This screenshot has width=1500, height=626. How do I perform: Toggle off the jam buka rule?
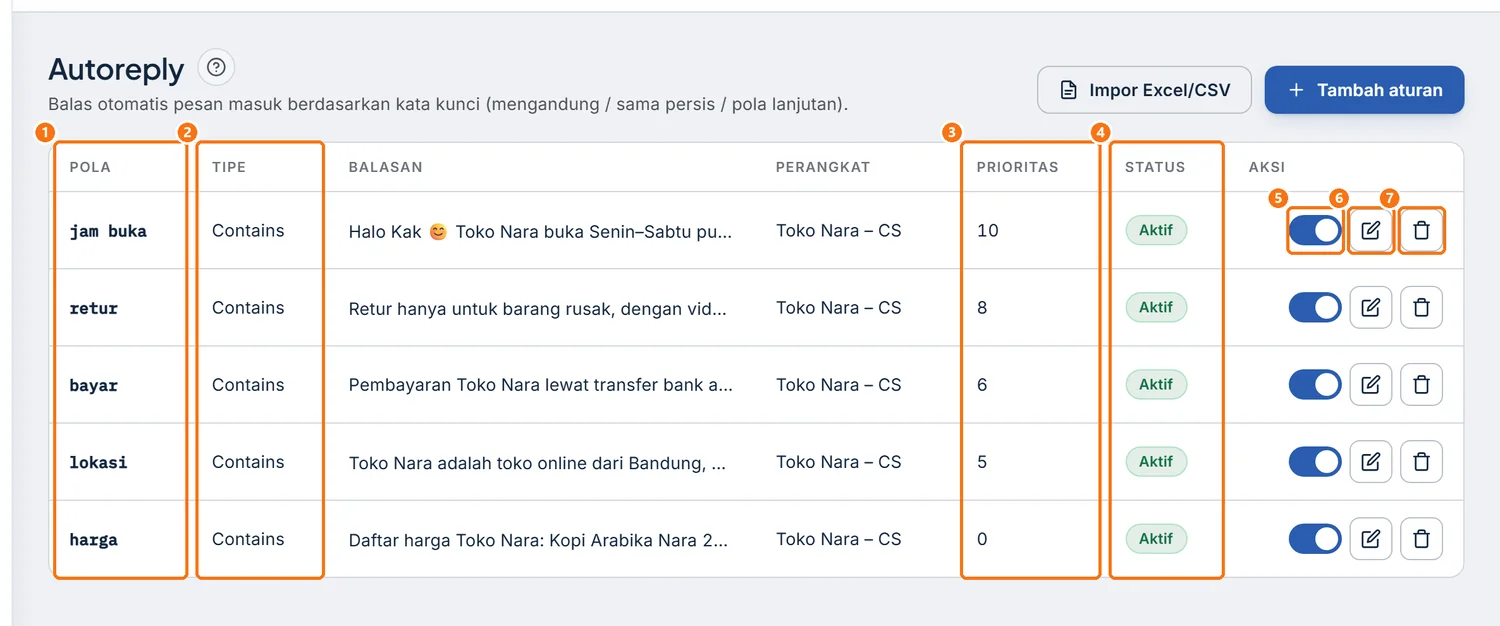coord(1315,231)
